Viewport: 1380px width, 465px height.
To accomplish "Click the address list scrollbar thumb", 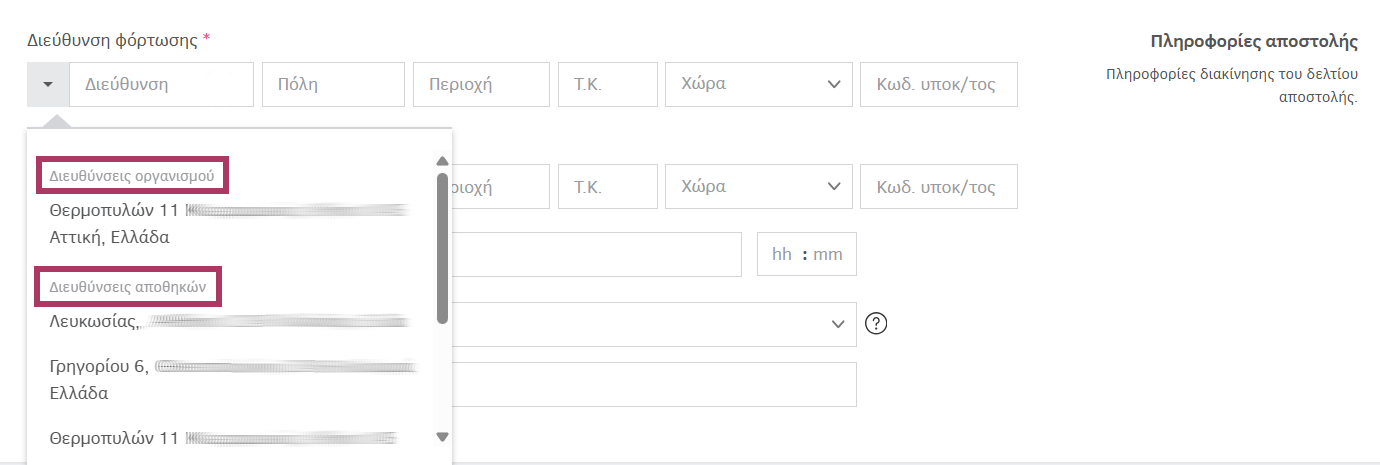I will [442, 250].
